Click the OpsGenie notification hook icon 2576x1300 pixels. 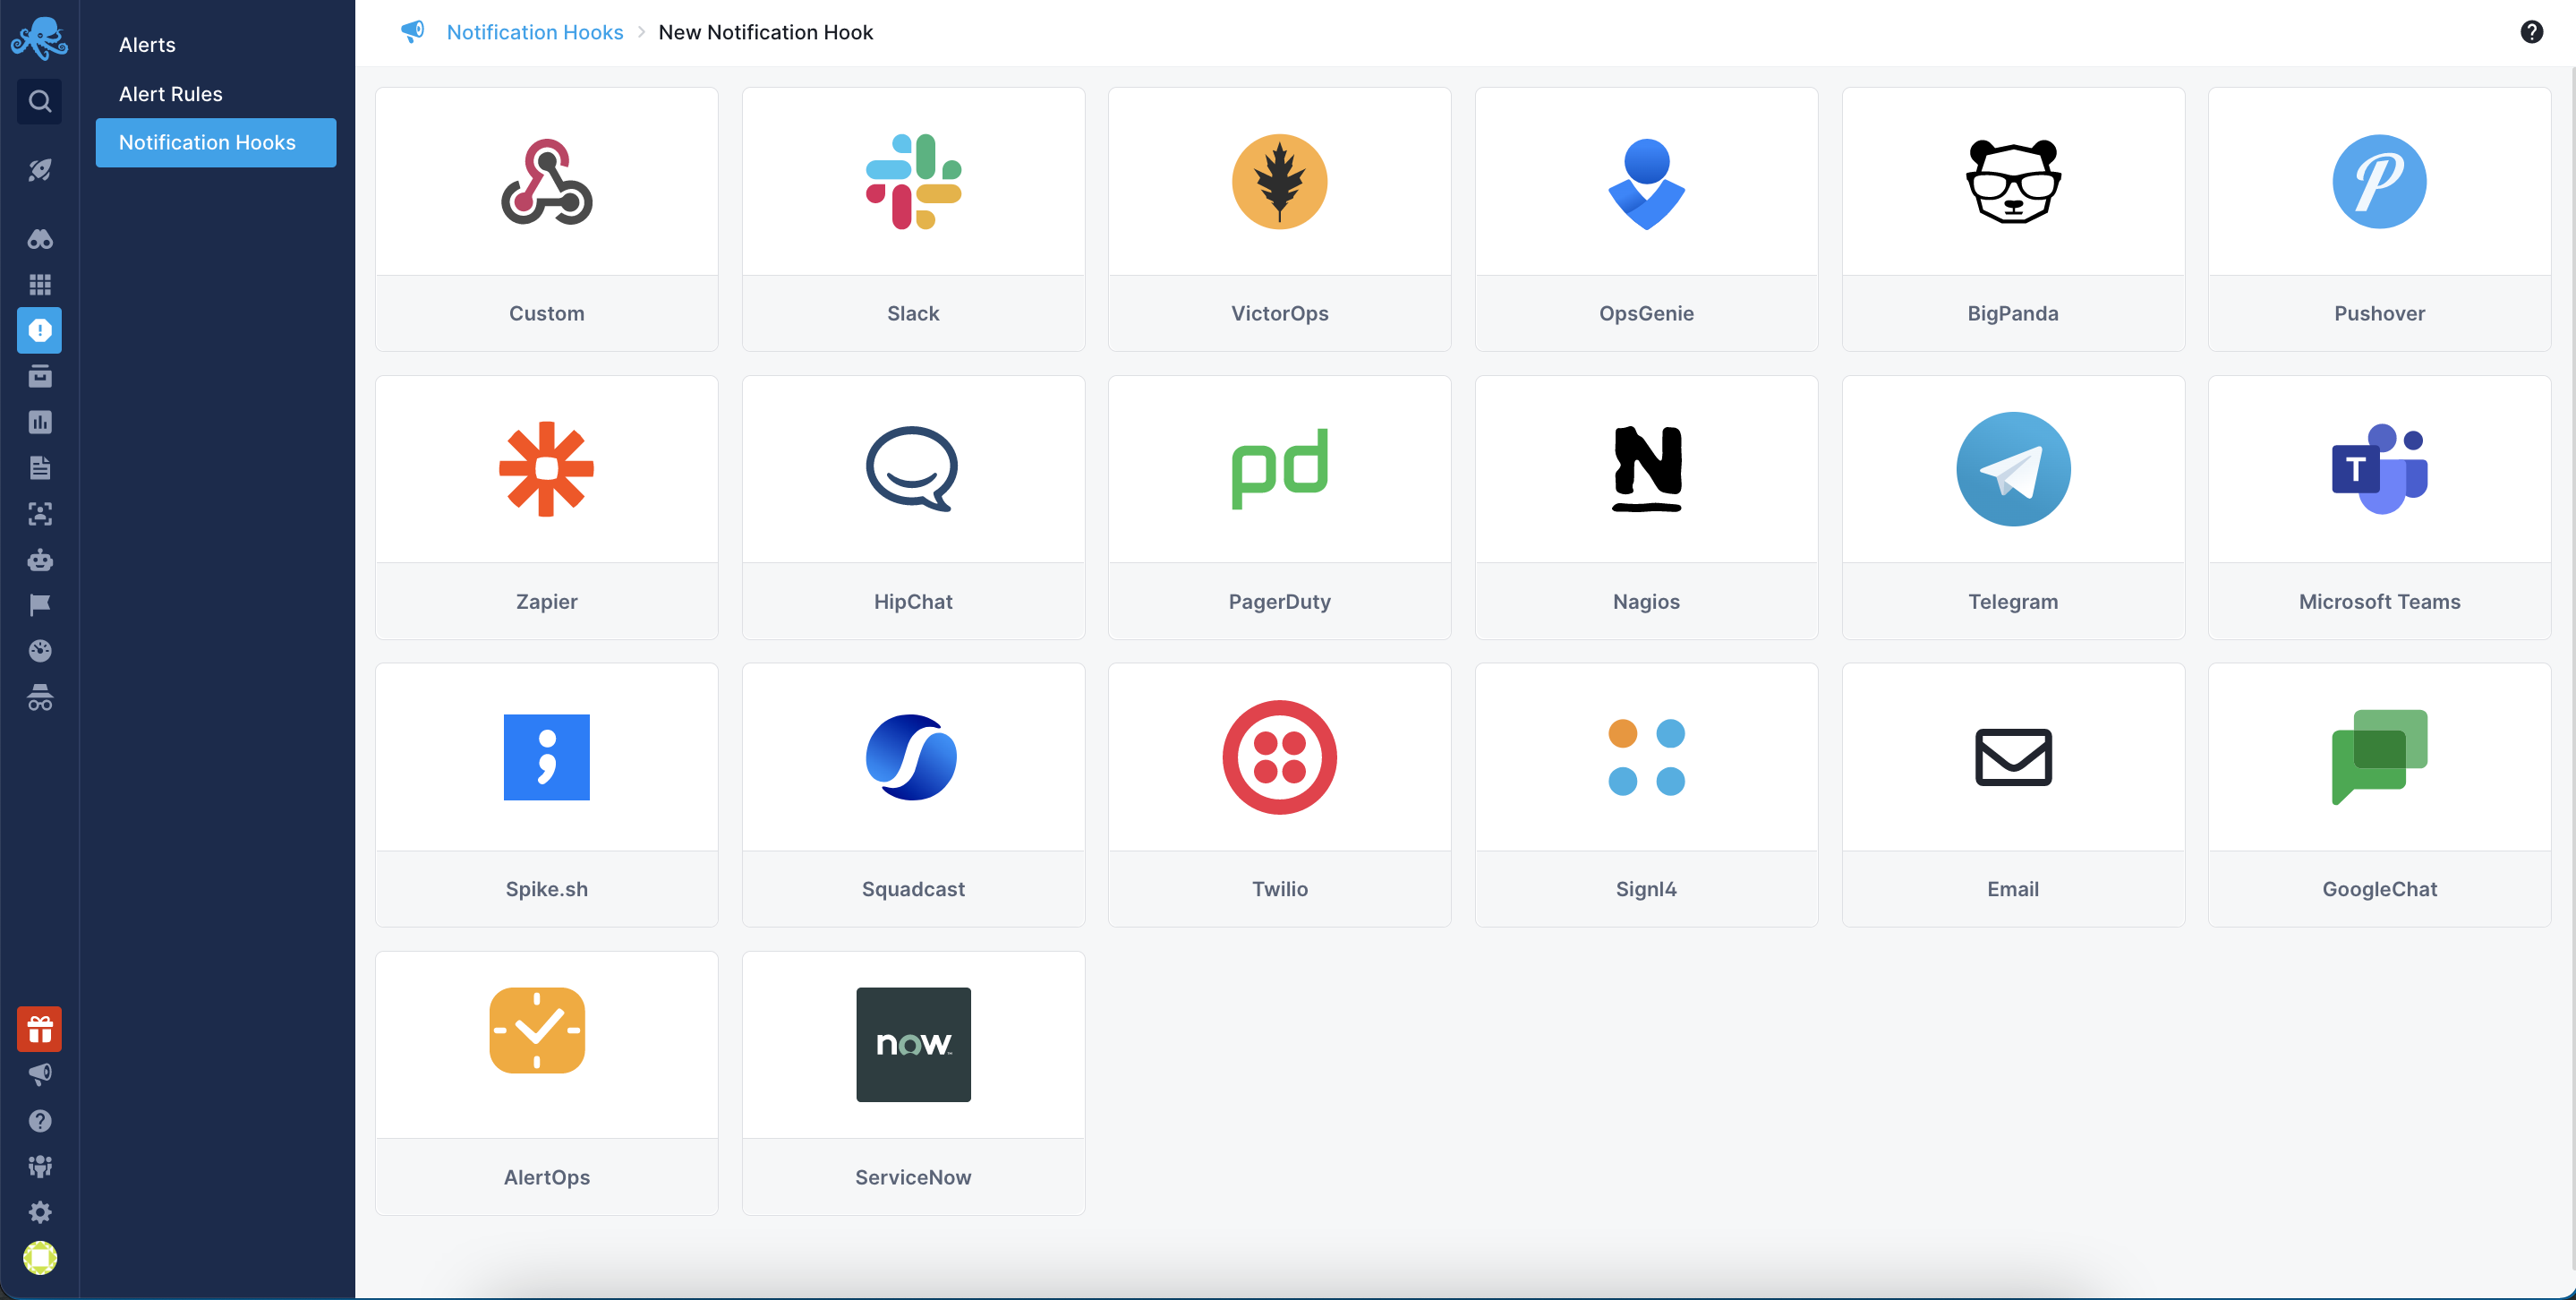point(1646,181)
